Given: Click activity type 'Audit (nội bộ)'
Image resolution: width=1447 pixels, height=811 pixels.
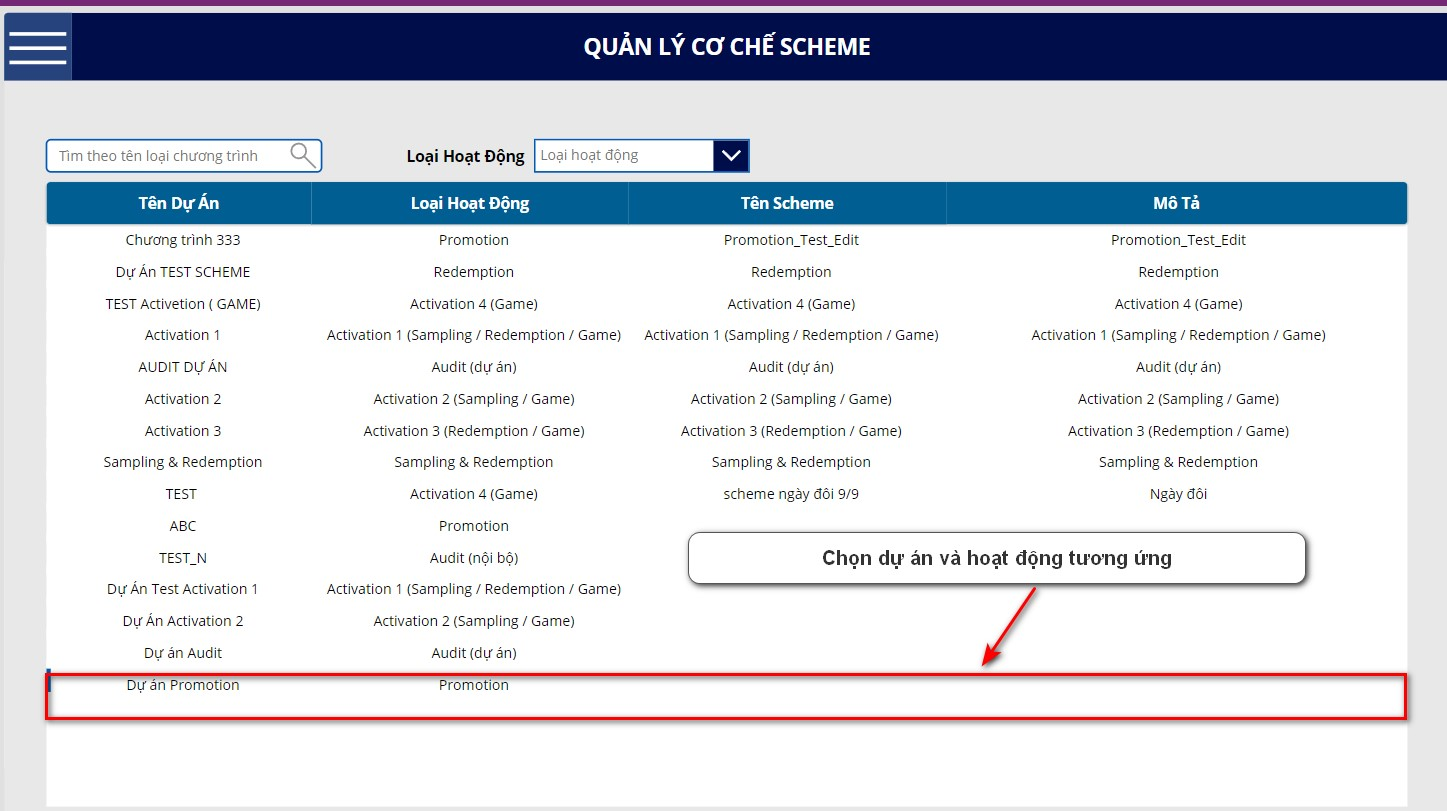Looking at the screenshot, I should click(474, 558).
